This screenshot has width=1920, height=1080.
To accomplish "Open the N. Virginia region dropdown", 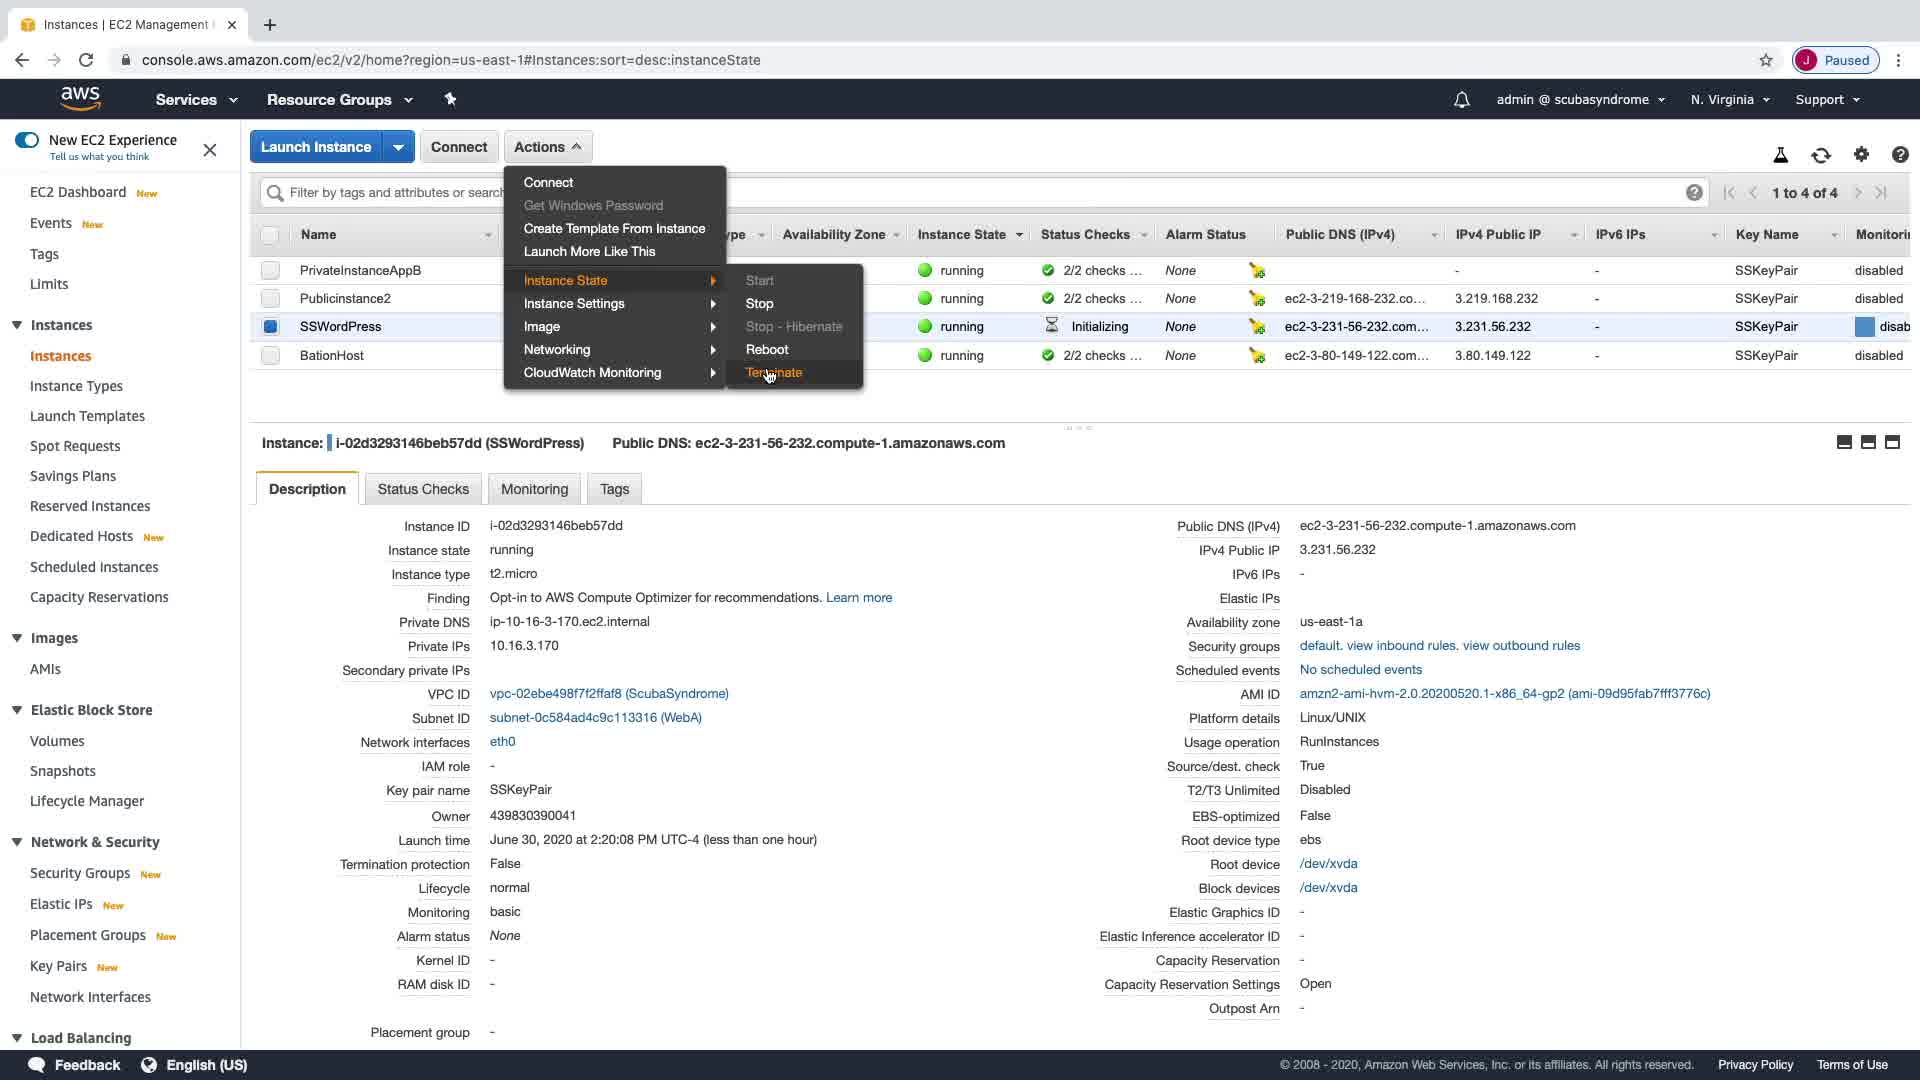I will tap(1730, 100).
